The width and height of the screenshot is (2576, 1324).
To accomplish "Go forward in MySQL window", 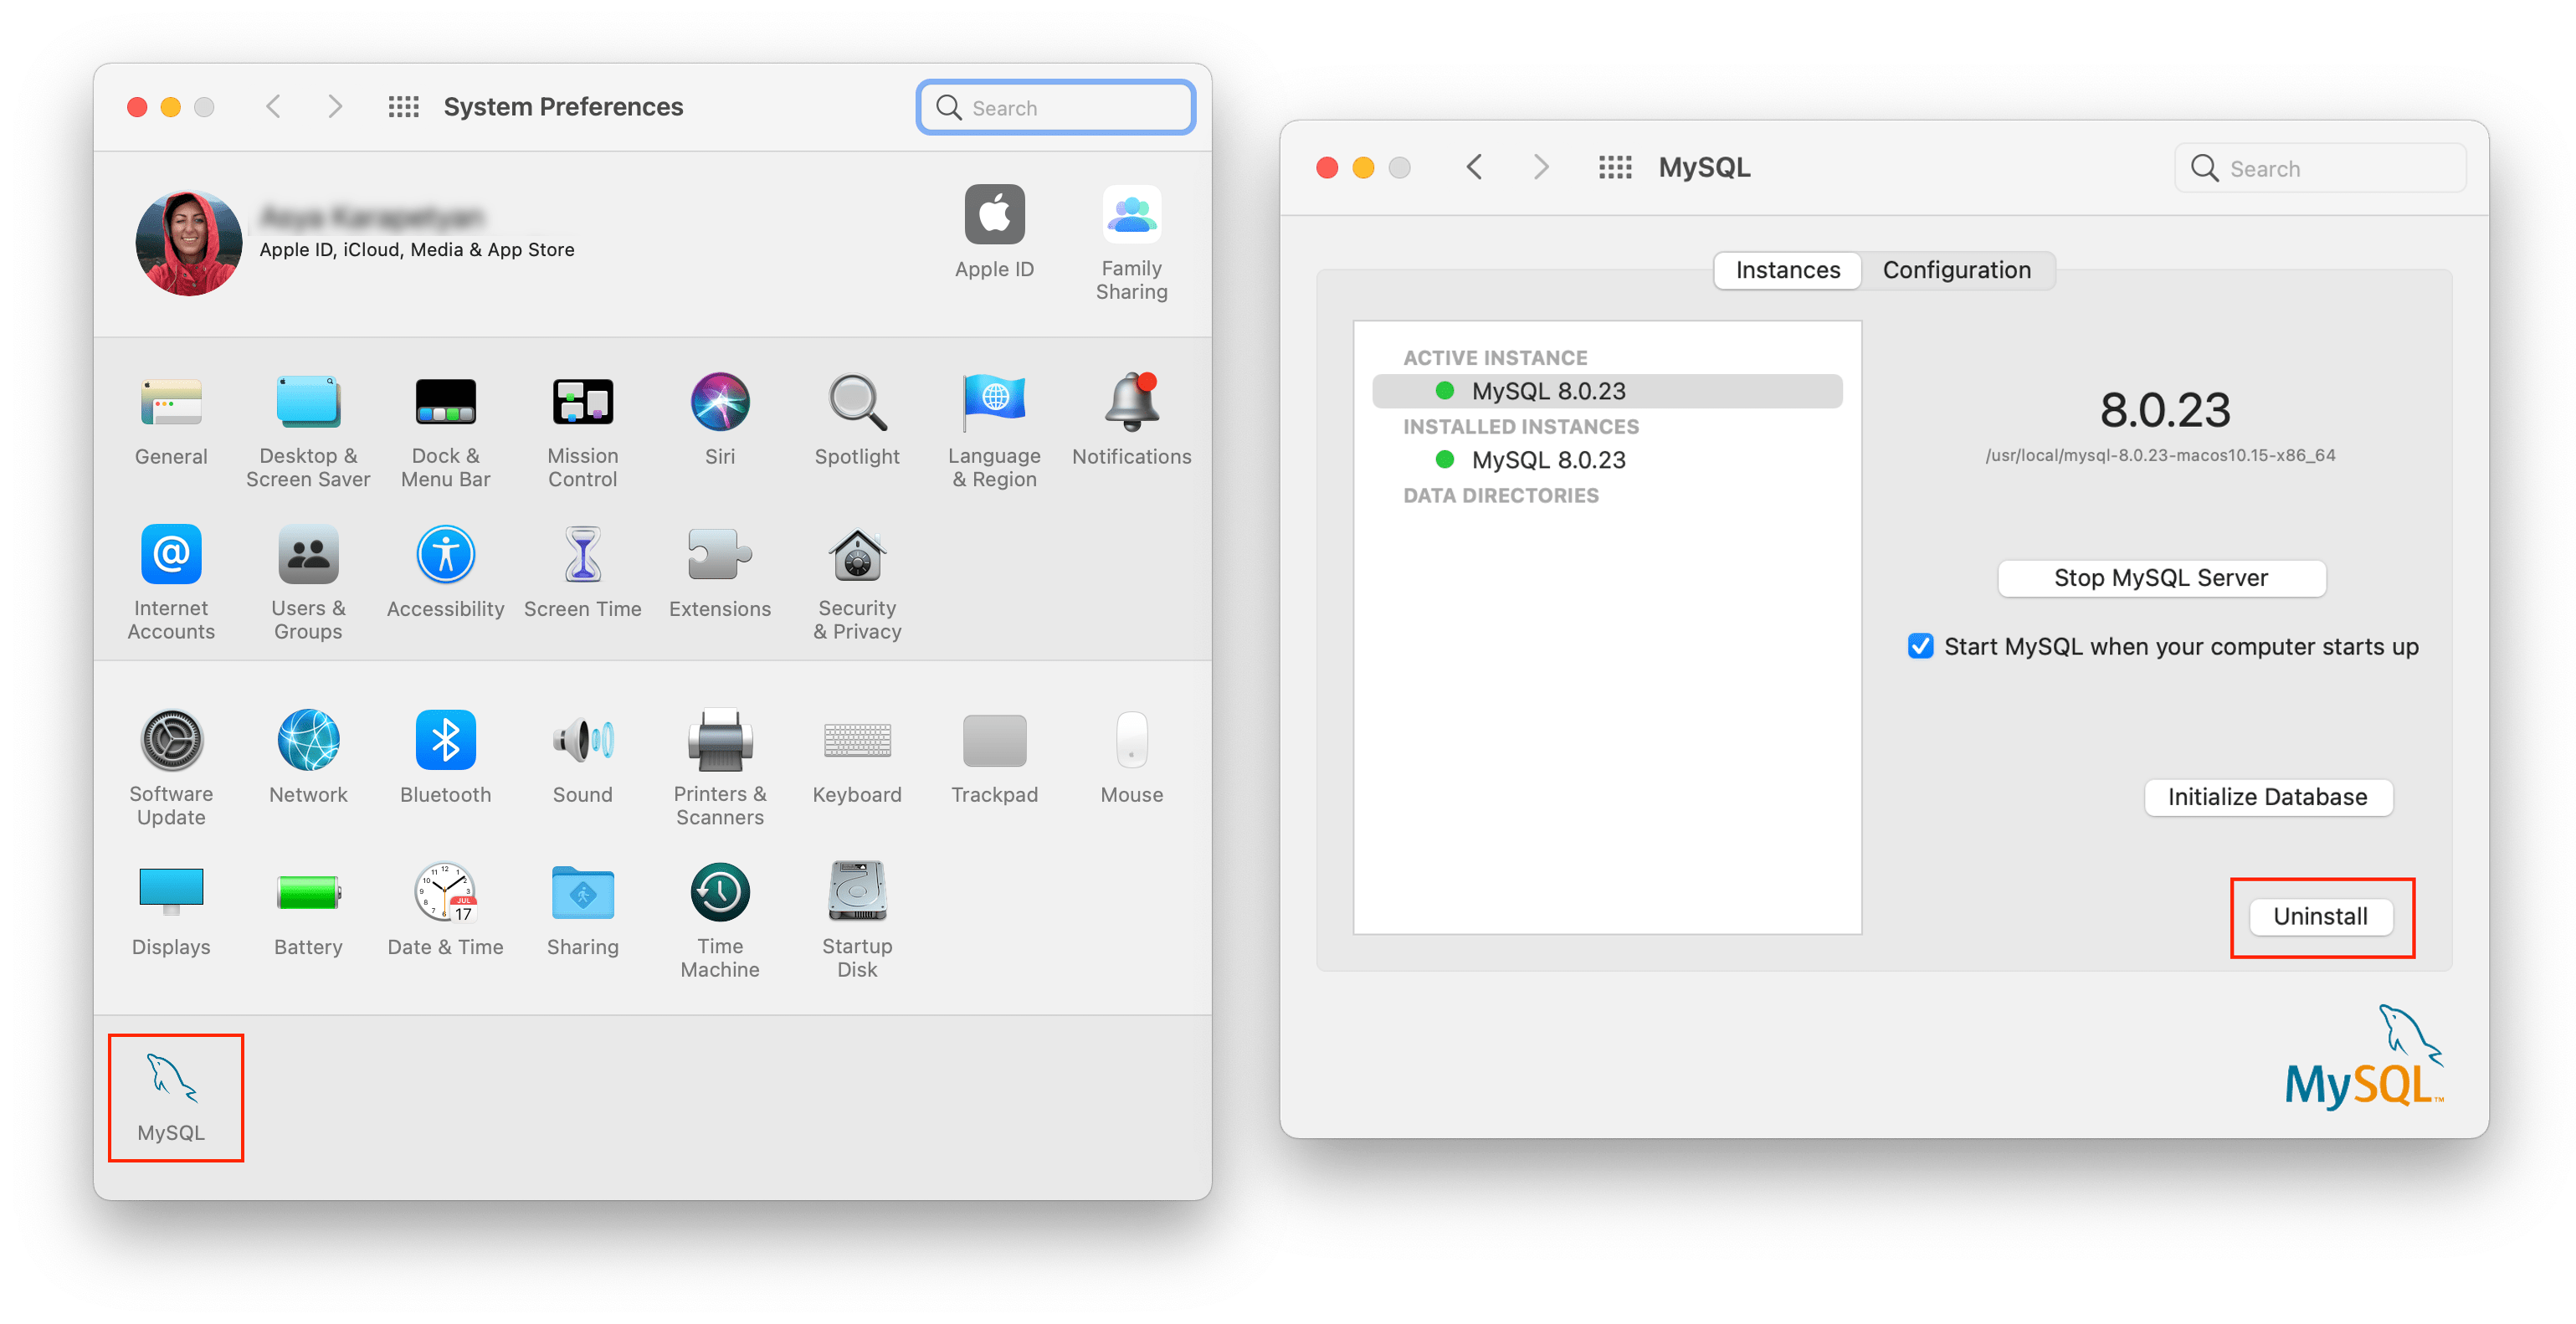I will click(x=1541, y=167).
